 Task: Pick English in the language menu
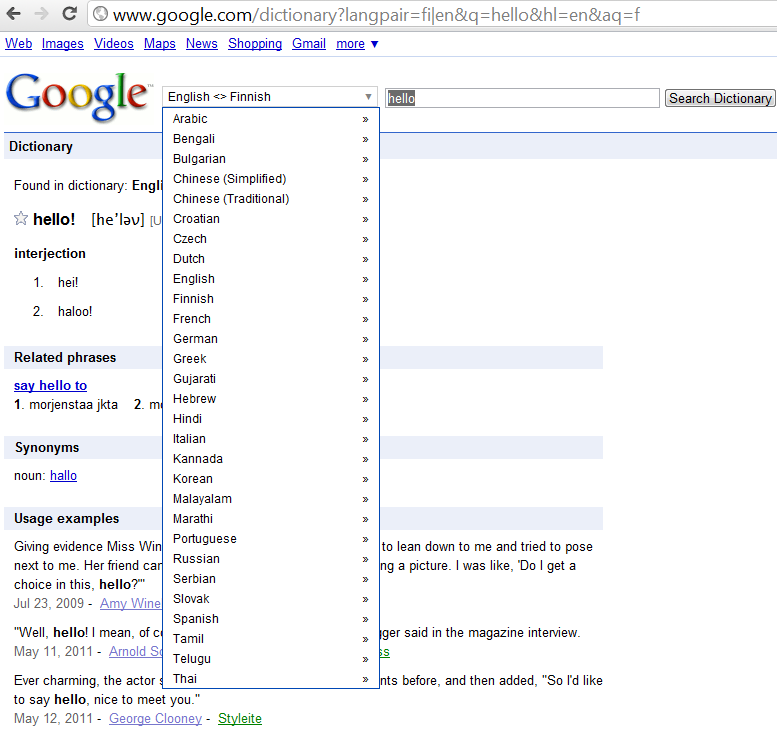coord(271,279)
